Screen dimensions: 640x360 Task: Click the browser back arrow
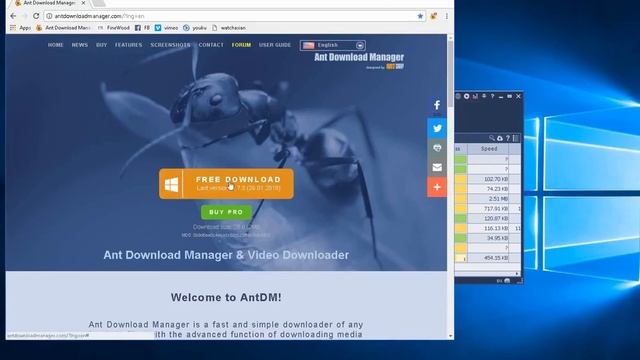pos(13,16)
